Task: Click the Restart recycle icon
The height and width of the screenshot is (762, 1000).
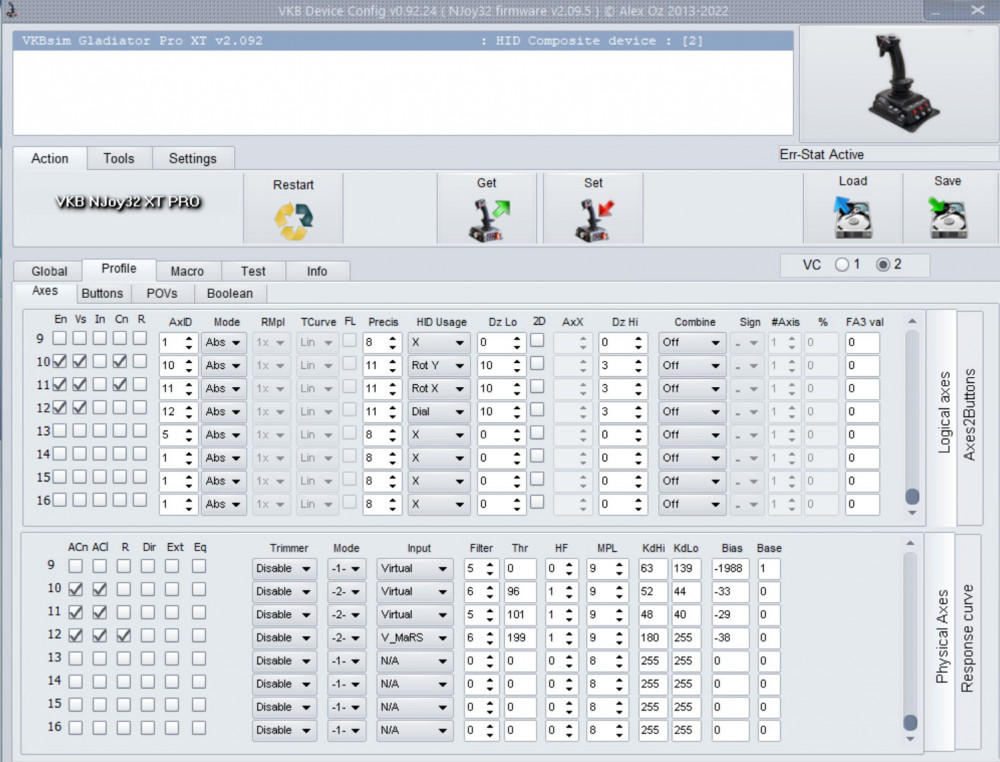Action: pos(293,221)
